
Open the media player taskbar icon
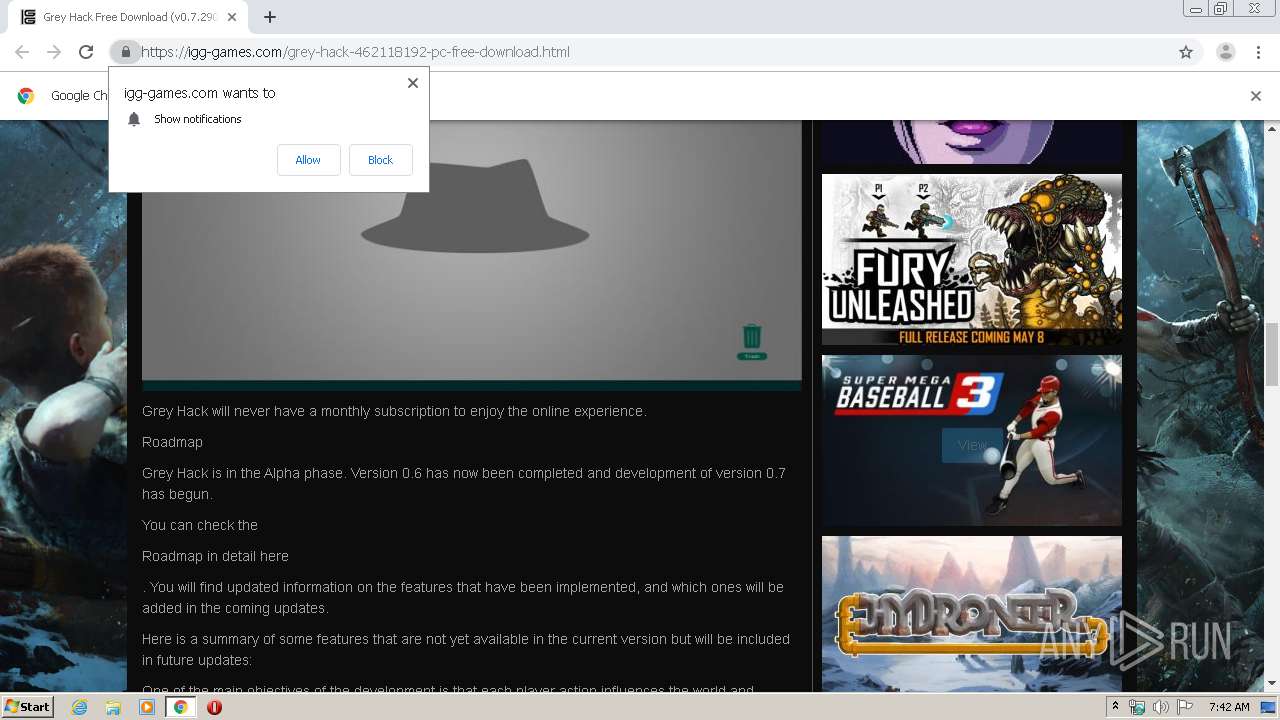click(x=147, y=707)
